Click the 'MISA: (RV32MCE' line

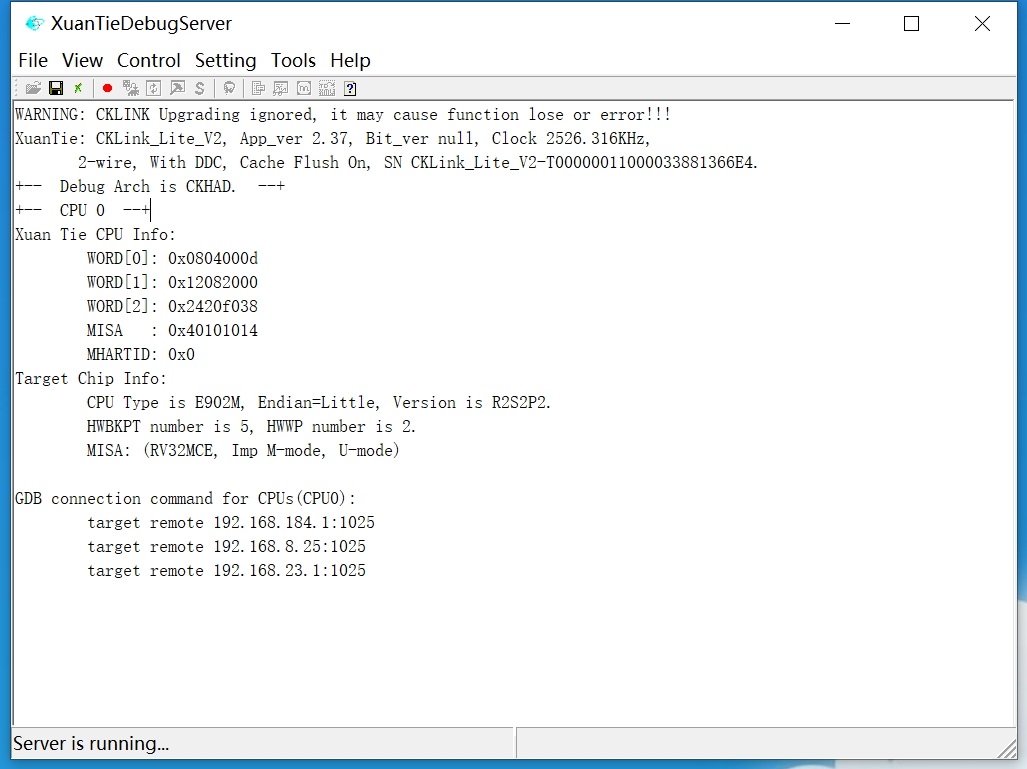[x=243, y=451]
